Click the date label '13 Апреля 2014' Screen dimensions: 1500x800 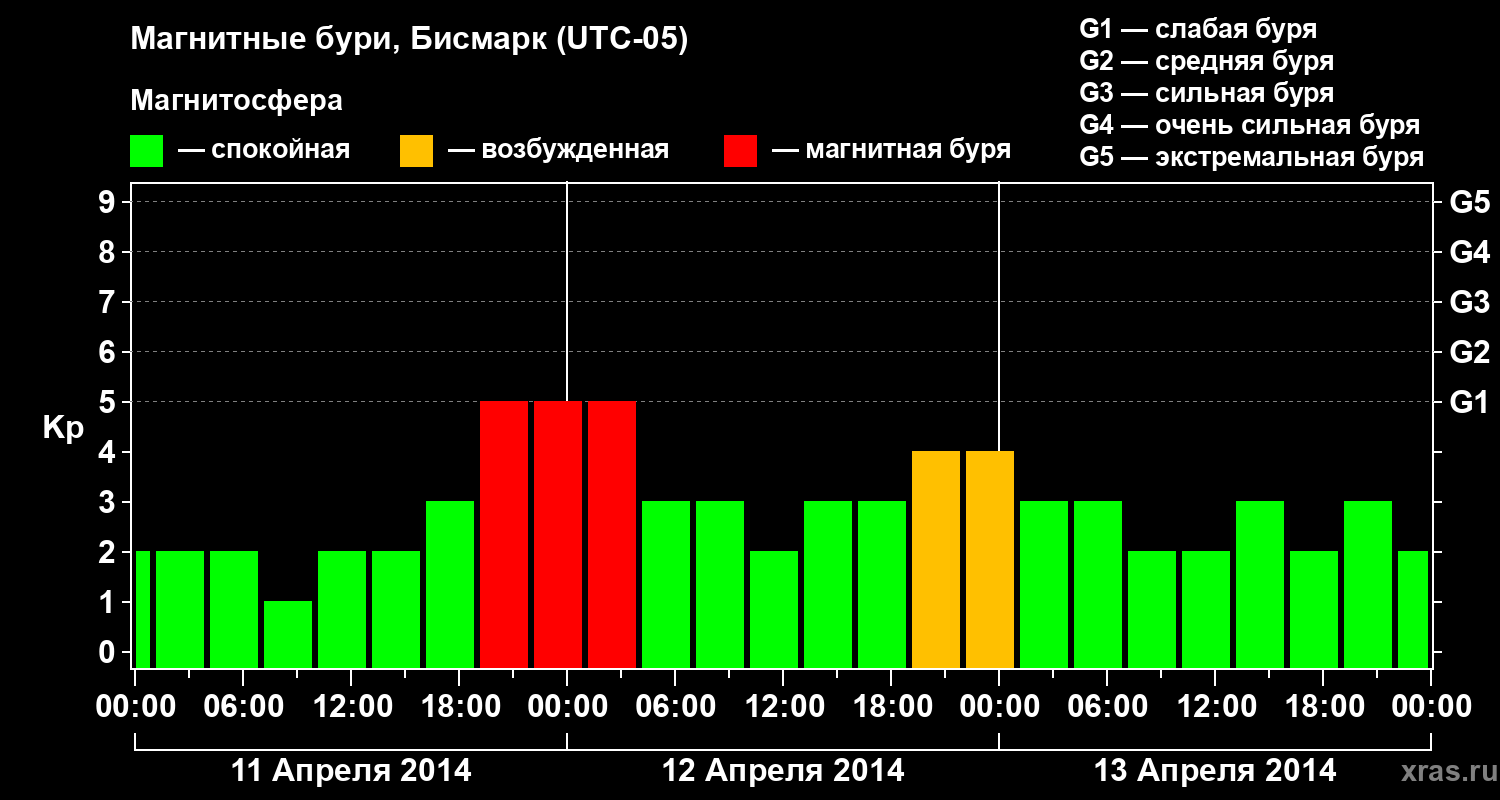(1215, 771)
